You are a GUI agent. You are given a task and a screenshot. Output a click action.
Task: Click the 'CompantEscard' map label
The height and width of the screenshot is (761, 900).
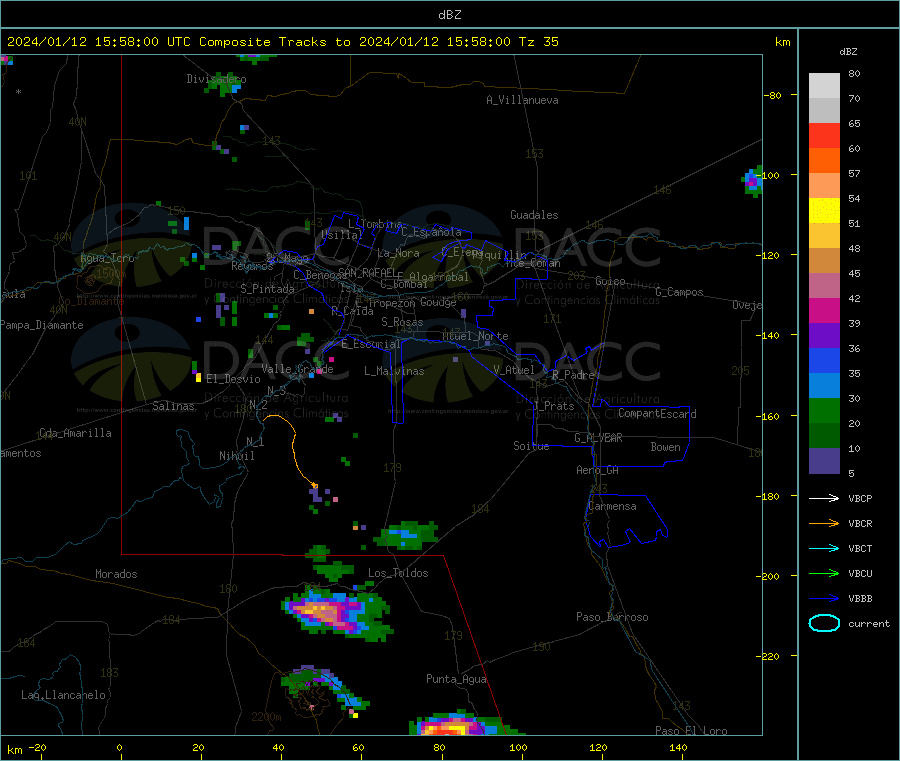coord(657,414)
